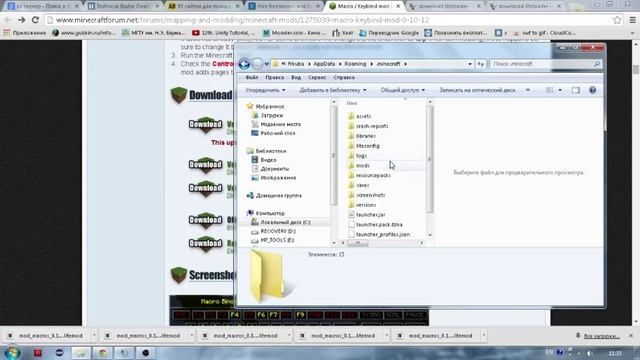The image size is (640, 360).
Task: Select the saves folder
Action: 362,185
